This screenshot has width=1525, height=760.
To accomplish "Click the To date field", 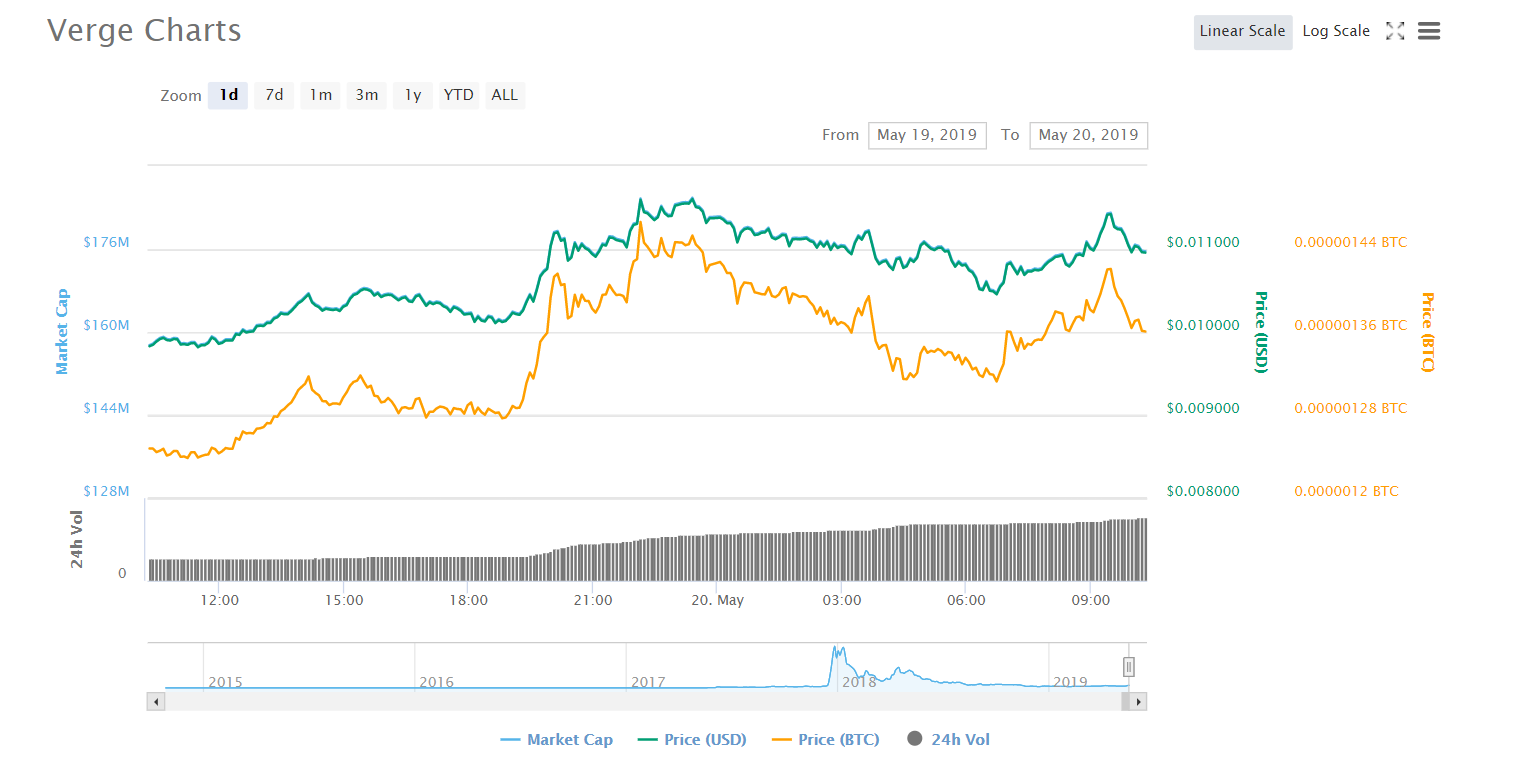I will pyautogui.click(x=1089, y=135).
